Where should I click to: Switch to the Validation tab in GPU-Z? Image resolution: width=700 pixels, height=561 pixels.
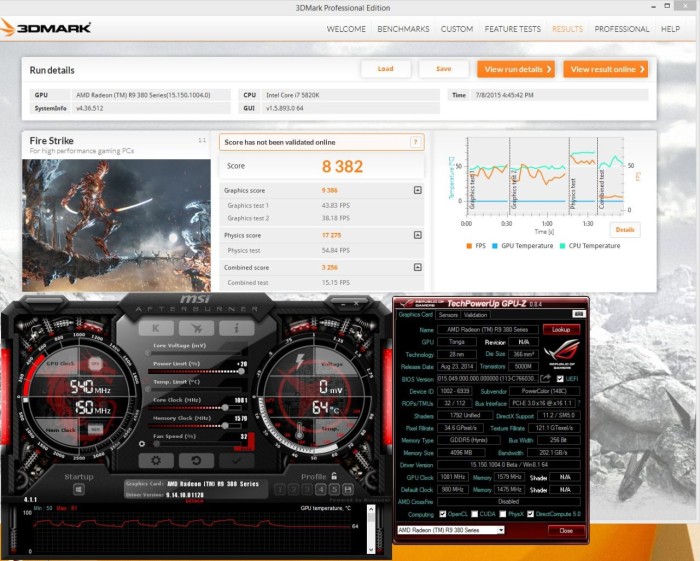click(x=475, y=315)
